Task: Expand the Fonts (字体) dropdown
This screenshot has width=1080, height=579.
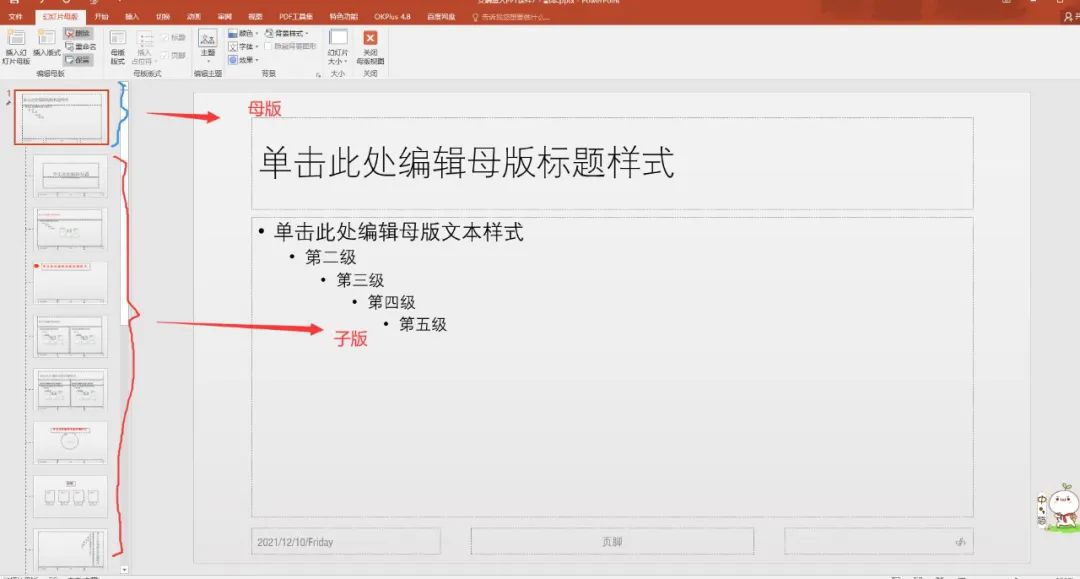Action: 243,47
